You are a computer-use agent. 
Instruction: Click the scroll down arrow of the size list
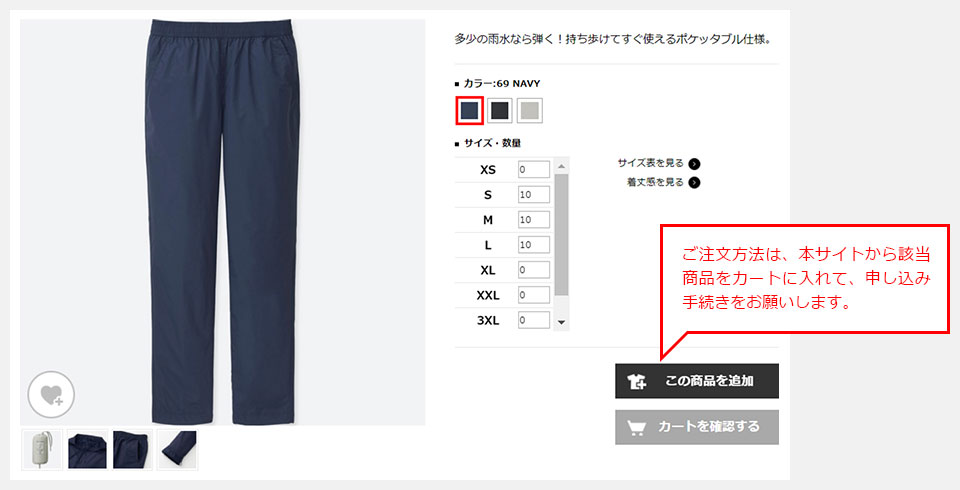(561, 322)
